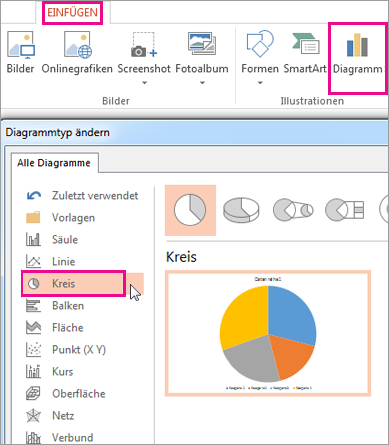Choose the bar-of-pie chart subtype

344,210
